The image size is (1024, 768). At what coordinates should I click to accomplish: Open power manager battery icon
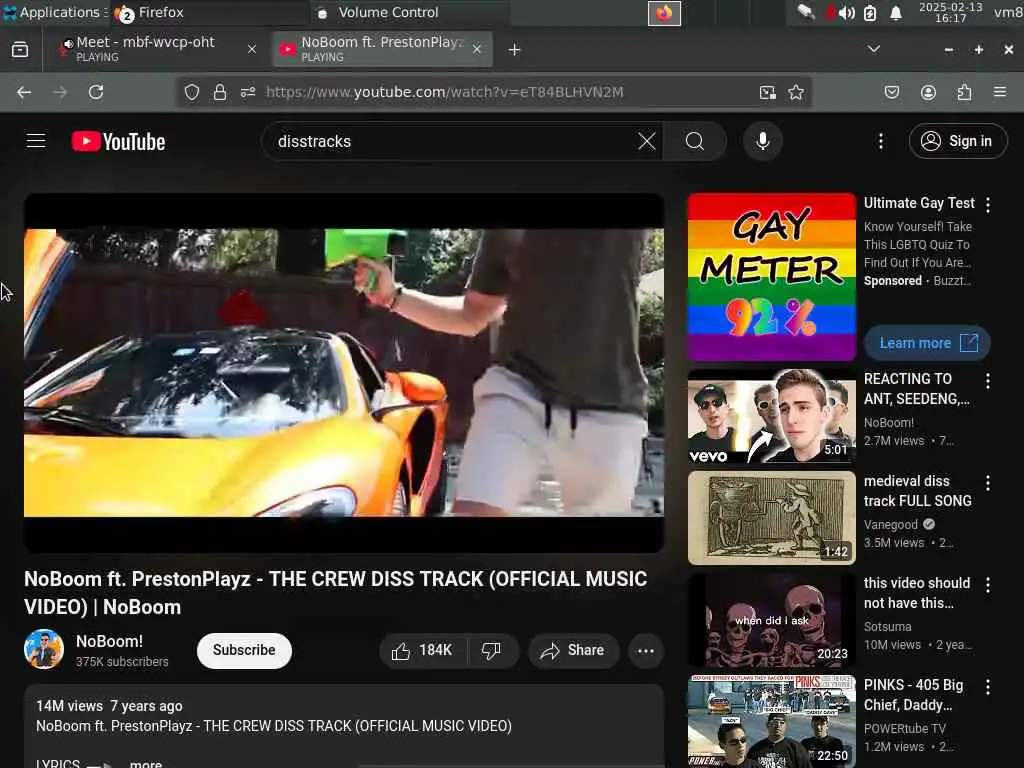[870, 13]
